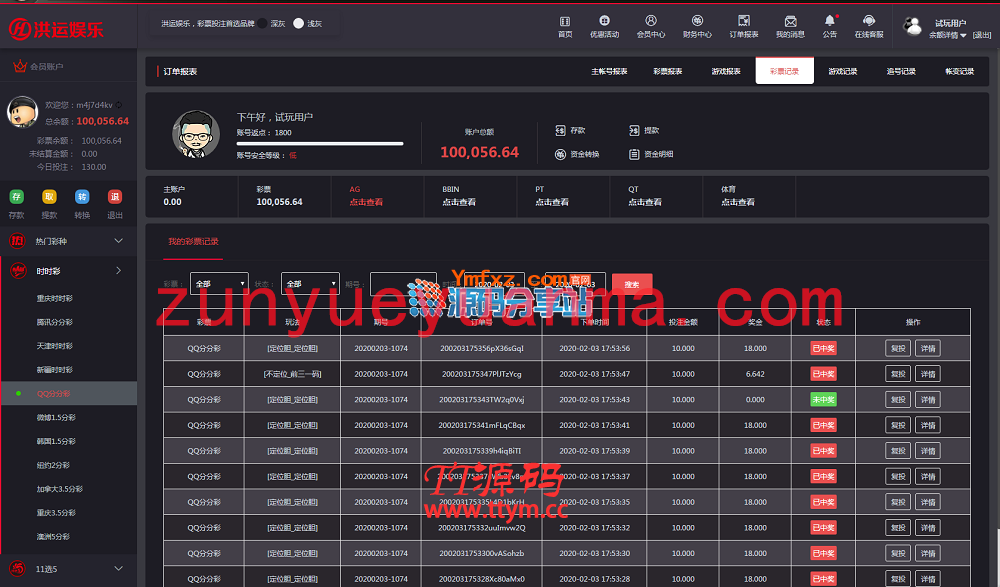Expand 时时彩 arrow in sidebar
Image resolution: width=1000 pixels, height=587 pixels.
[119, 271]
